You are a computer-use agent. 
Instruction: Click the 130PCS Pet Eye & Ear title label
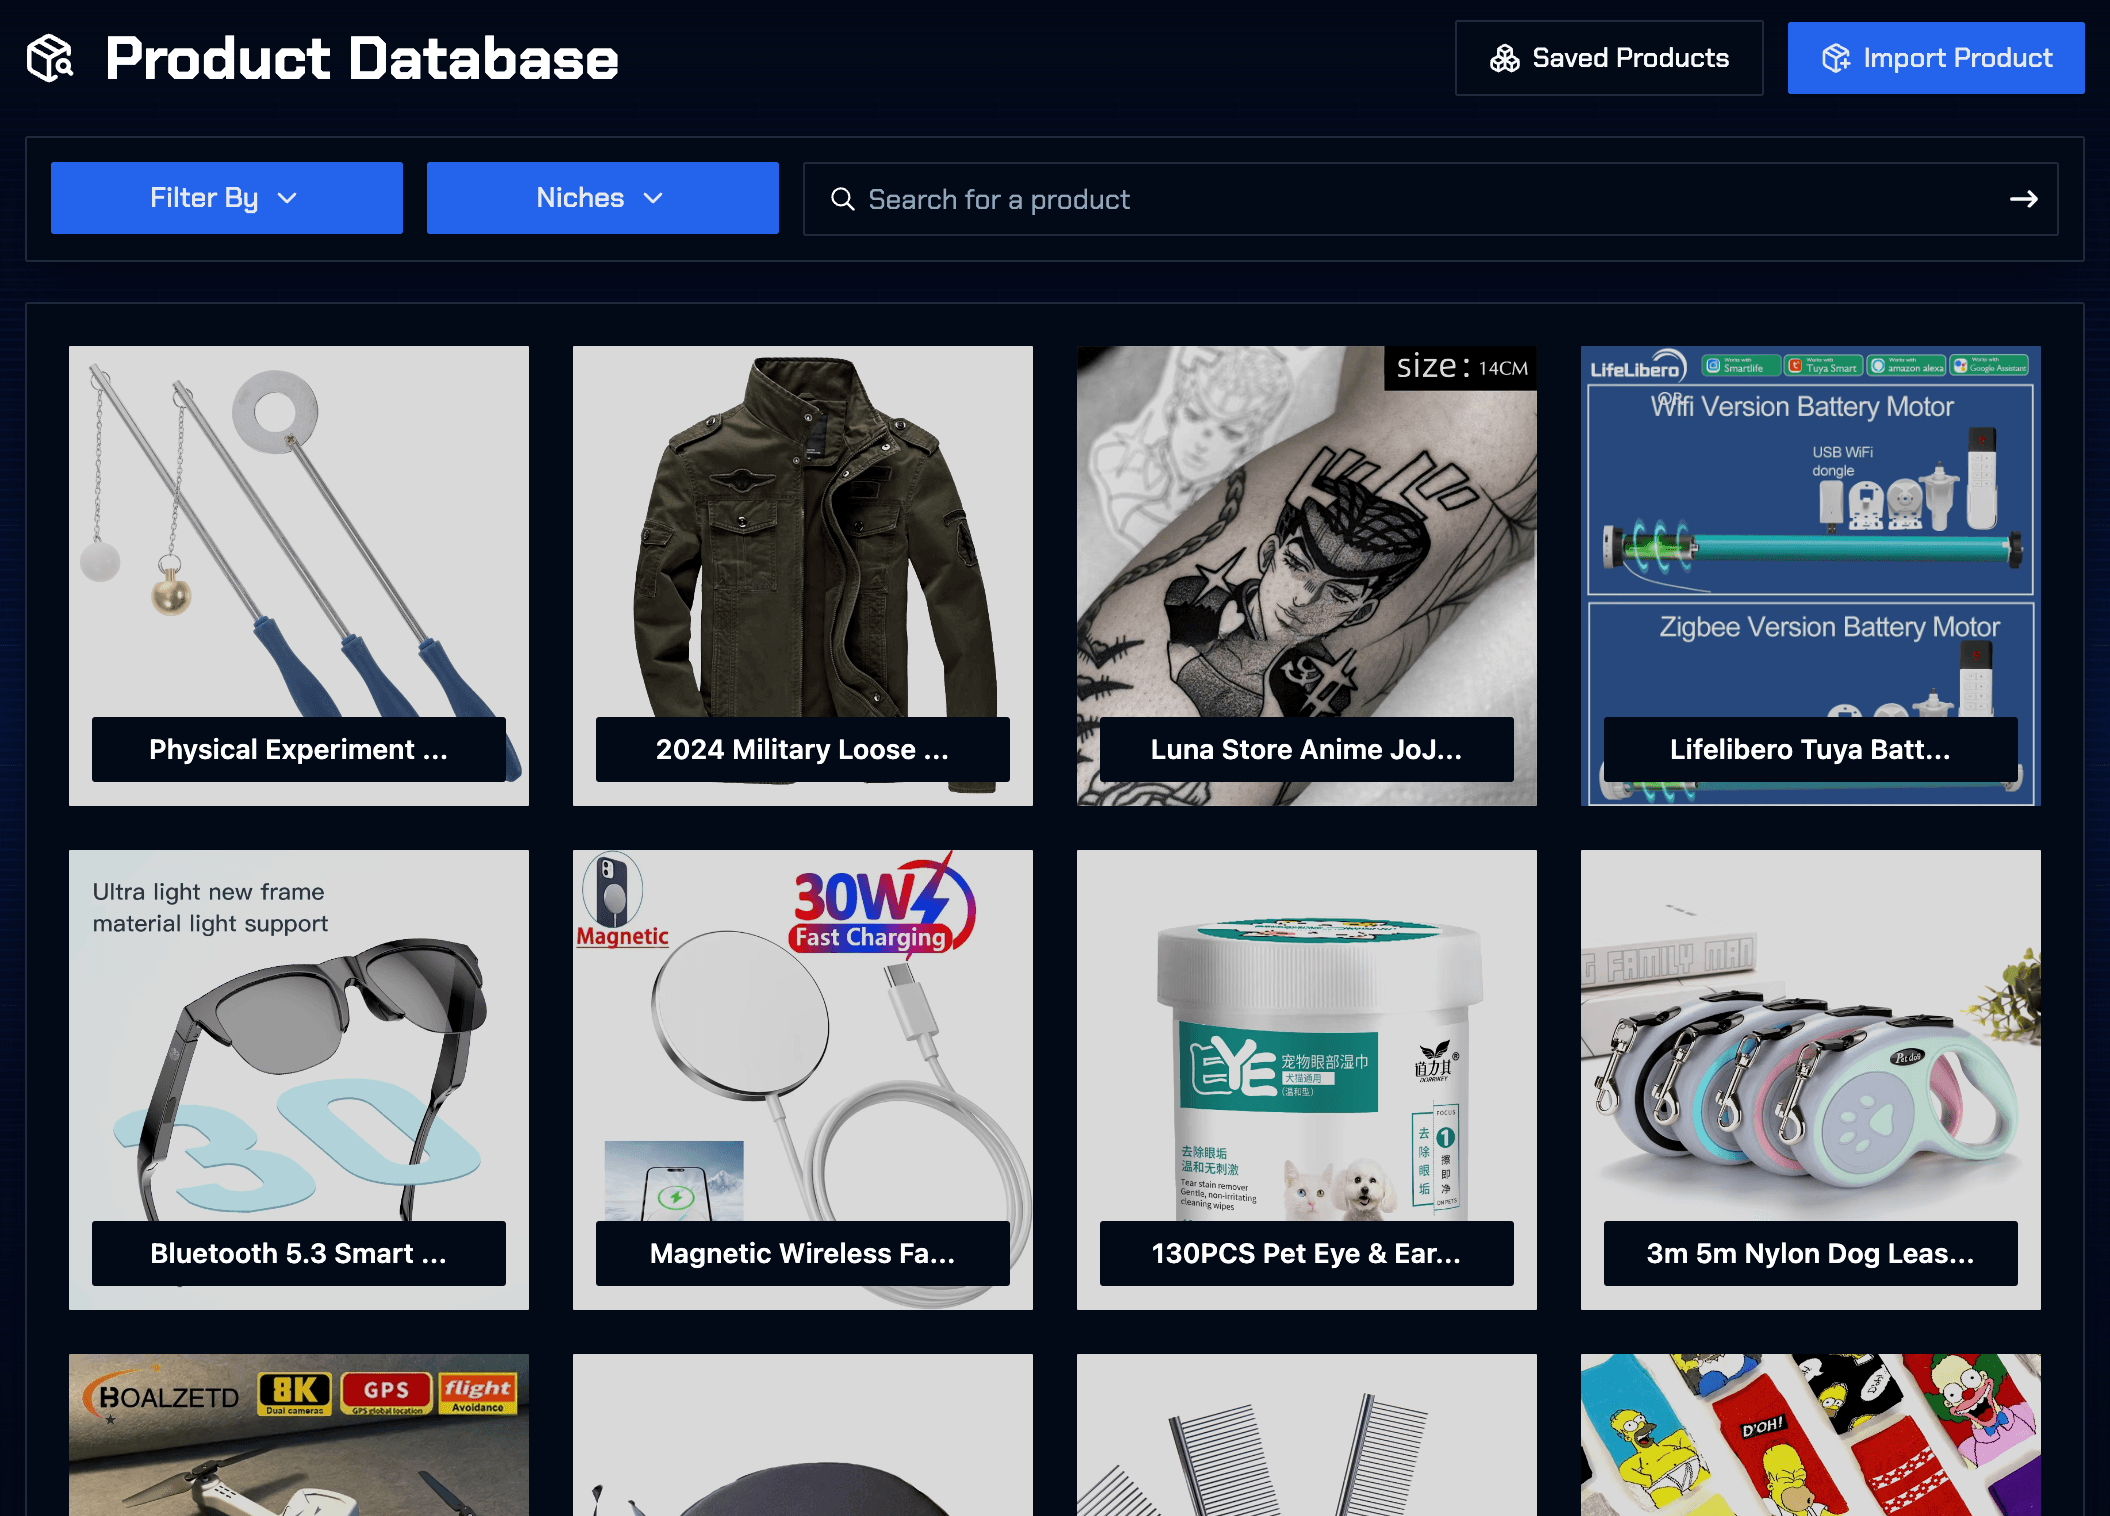1307,1253
